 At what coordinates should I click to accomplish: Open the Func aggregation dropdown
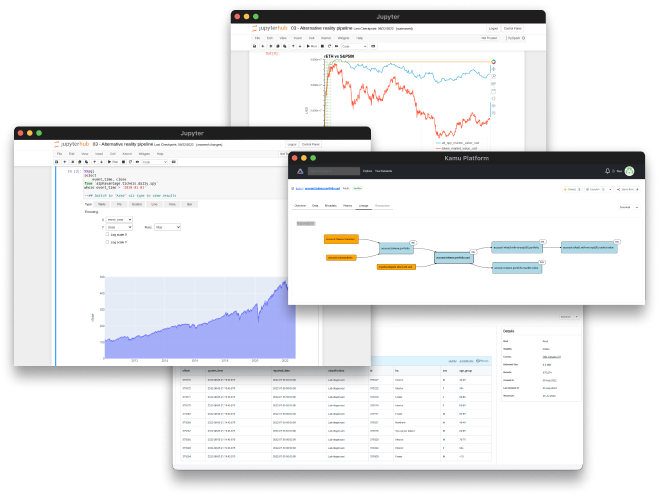click(167, 227)
